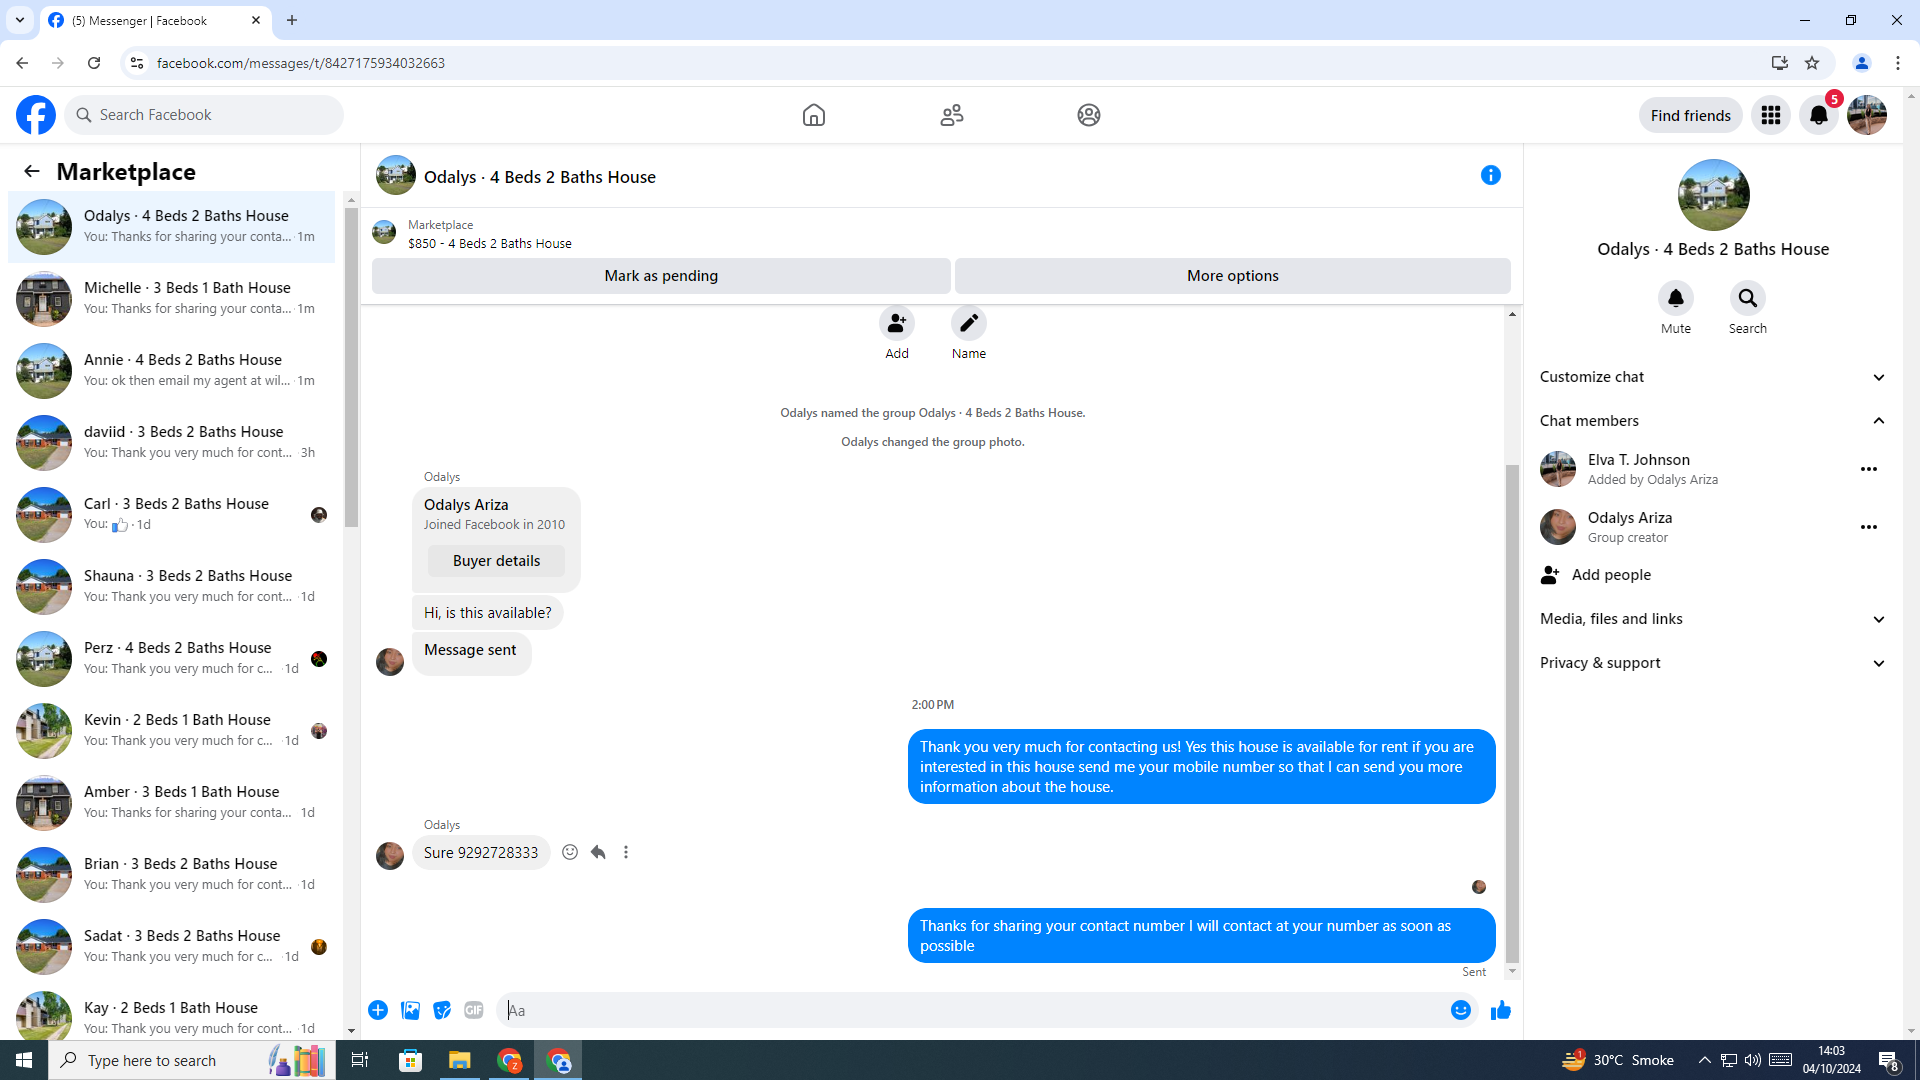Click the Facebook logo

click(36, 115)
